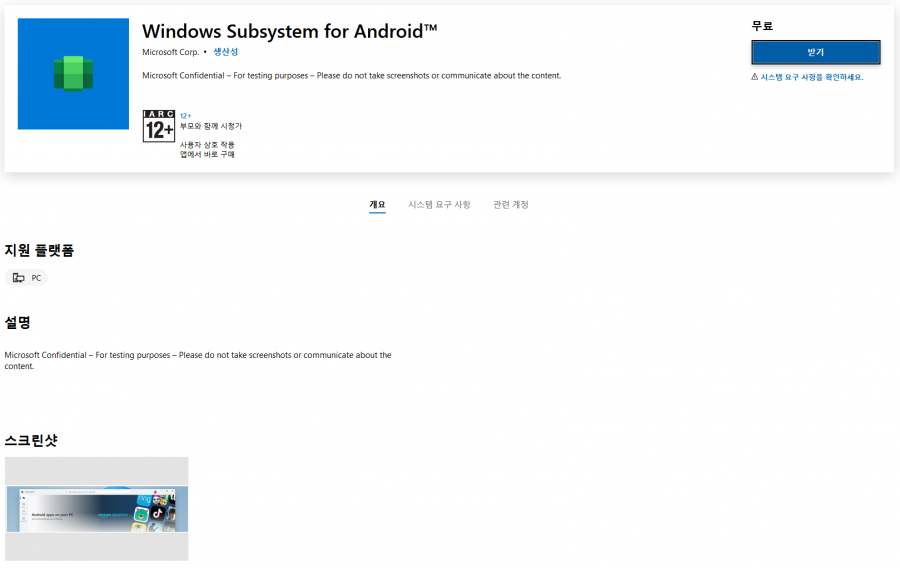Click the 무료 price label
This screenshot has height=568, width=900.
(x=762, y=26)
